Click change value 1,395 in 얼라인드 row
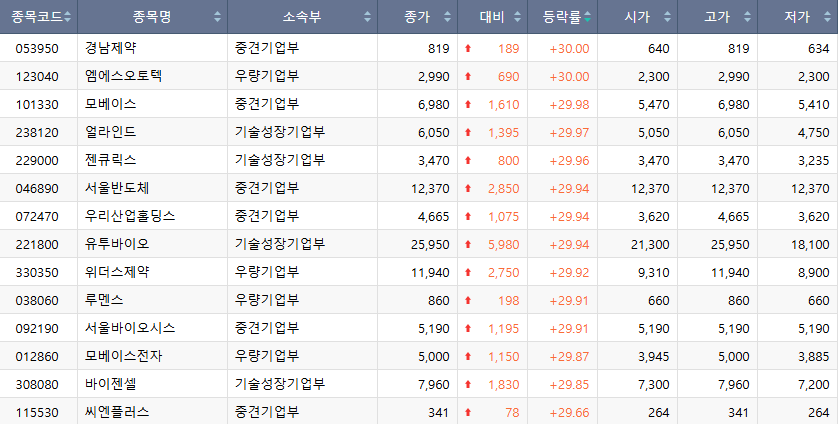Viewport: 838px width, 424px height. (503, 133)
